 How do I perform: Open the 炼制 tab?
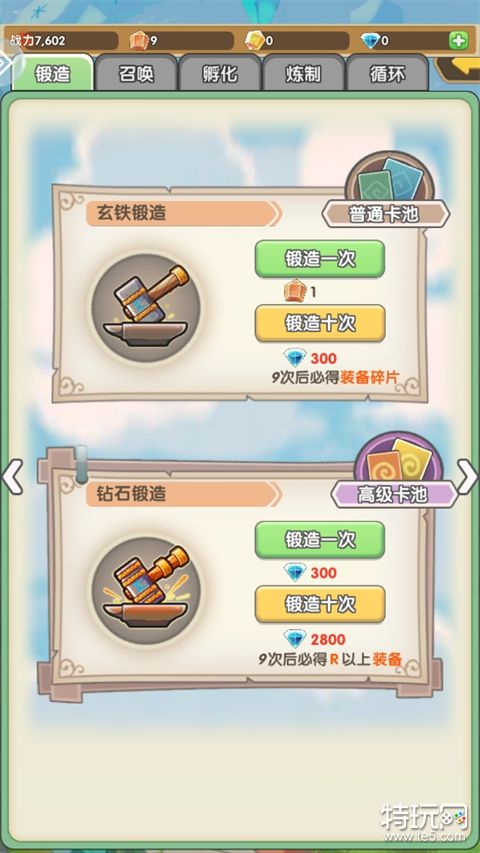pyautogui.click(x=304, y=72)
